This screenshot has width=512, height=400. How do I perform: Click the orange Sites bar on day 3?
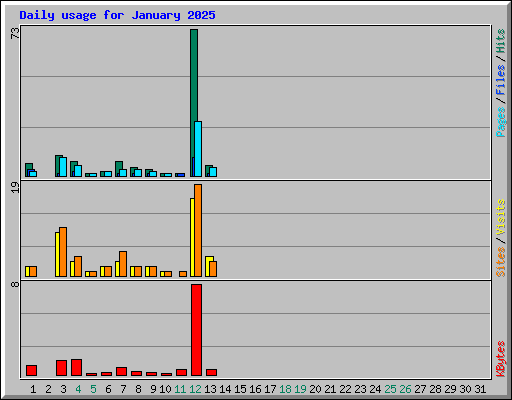[63, 252]
